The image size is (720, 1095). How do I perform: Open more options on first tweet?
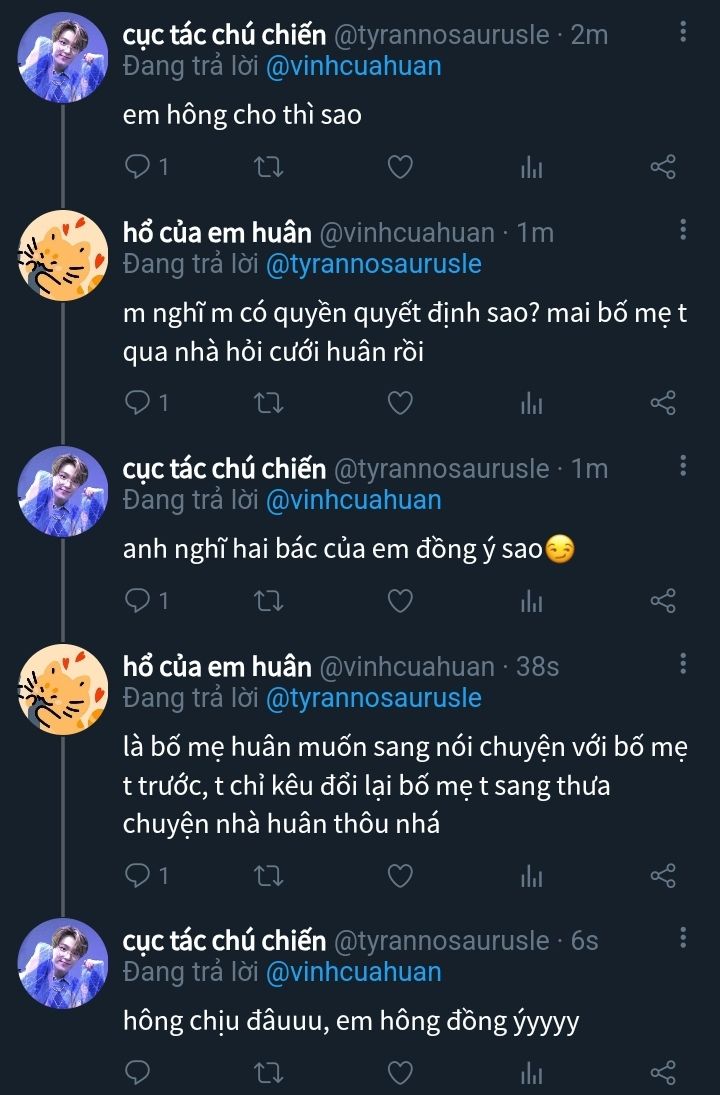coord(683,33)
